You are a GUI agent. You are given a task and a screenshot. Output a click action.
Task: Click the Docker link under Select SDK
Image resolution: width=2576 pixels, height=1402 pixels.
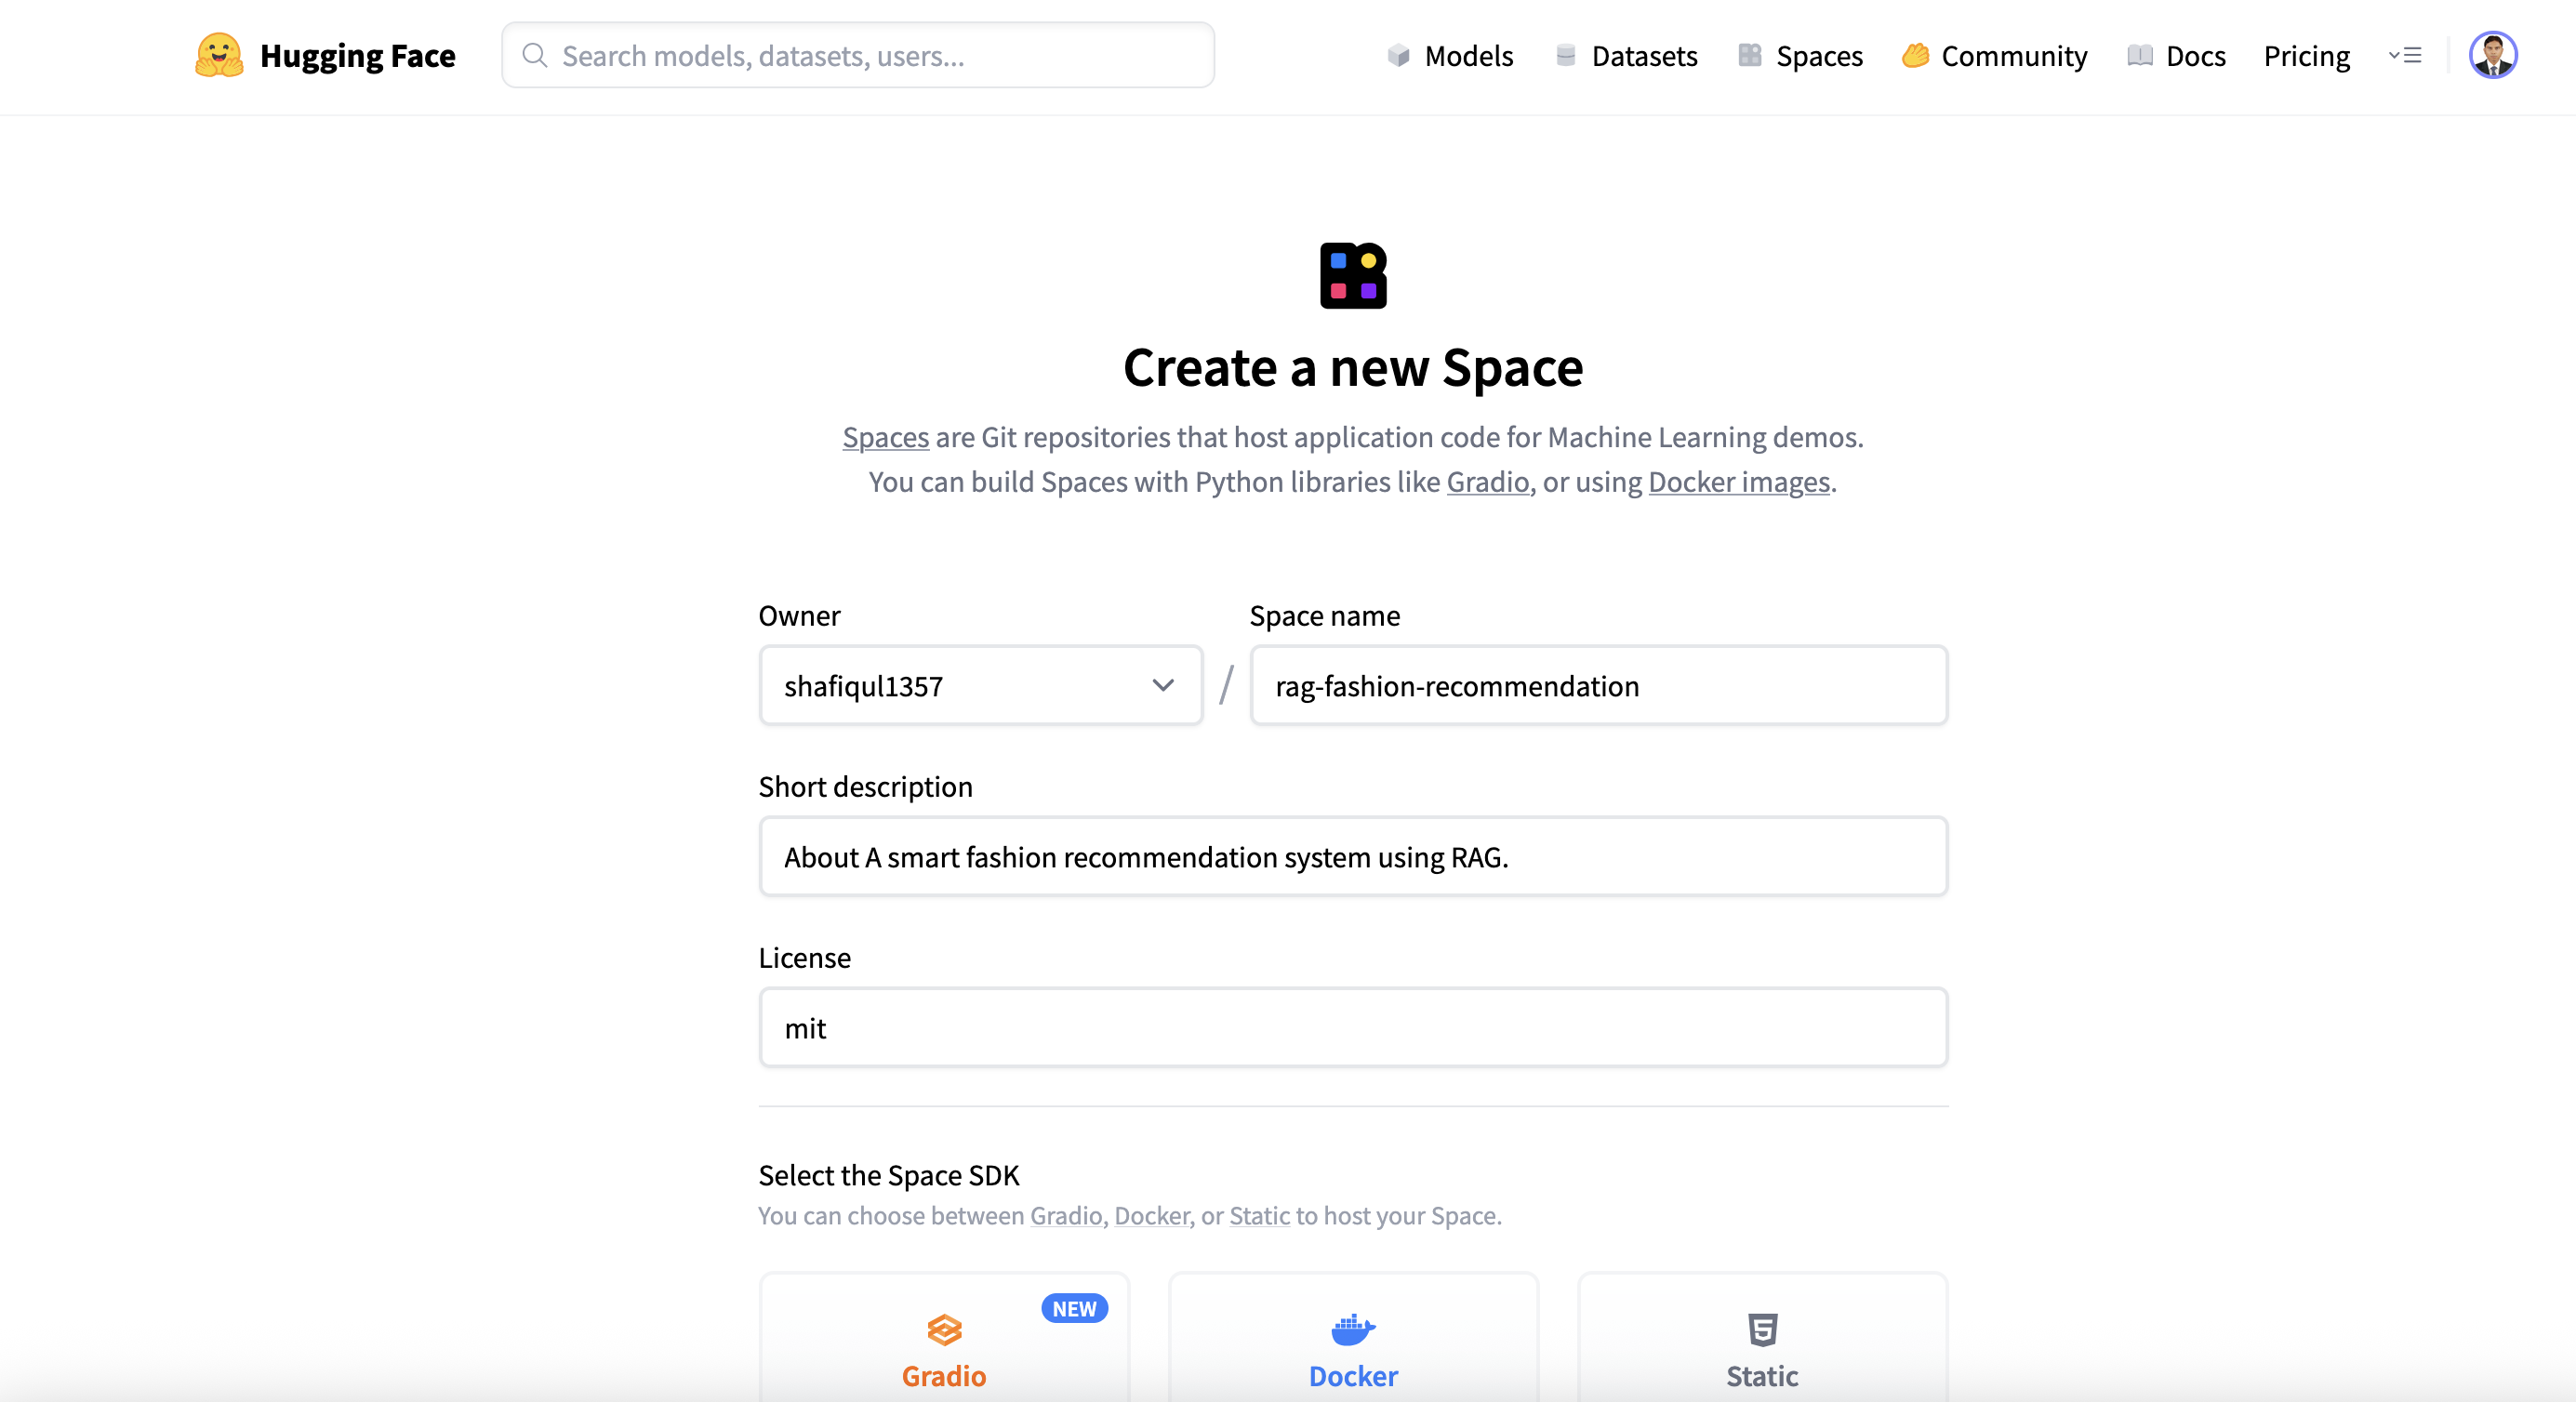coord(1152,1215)
